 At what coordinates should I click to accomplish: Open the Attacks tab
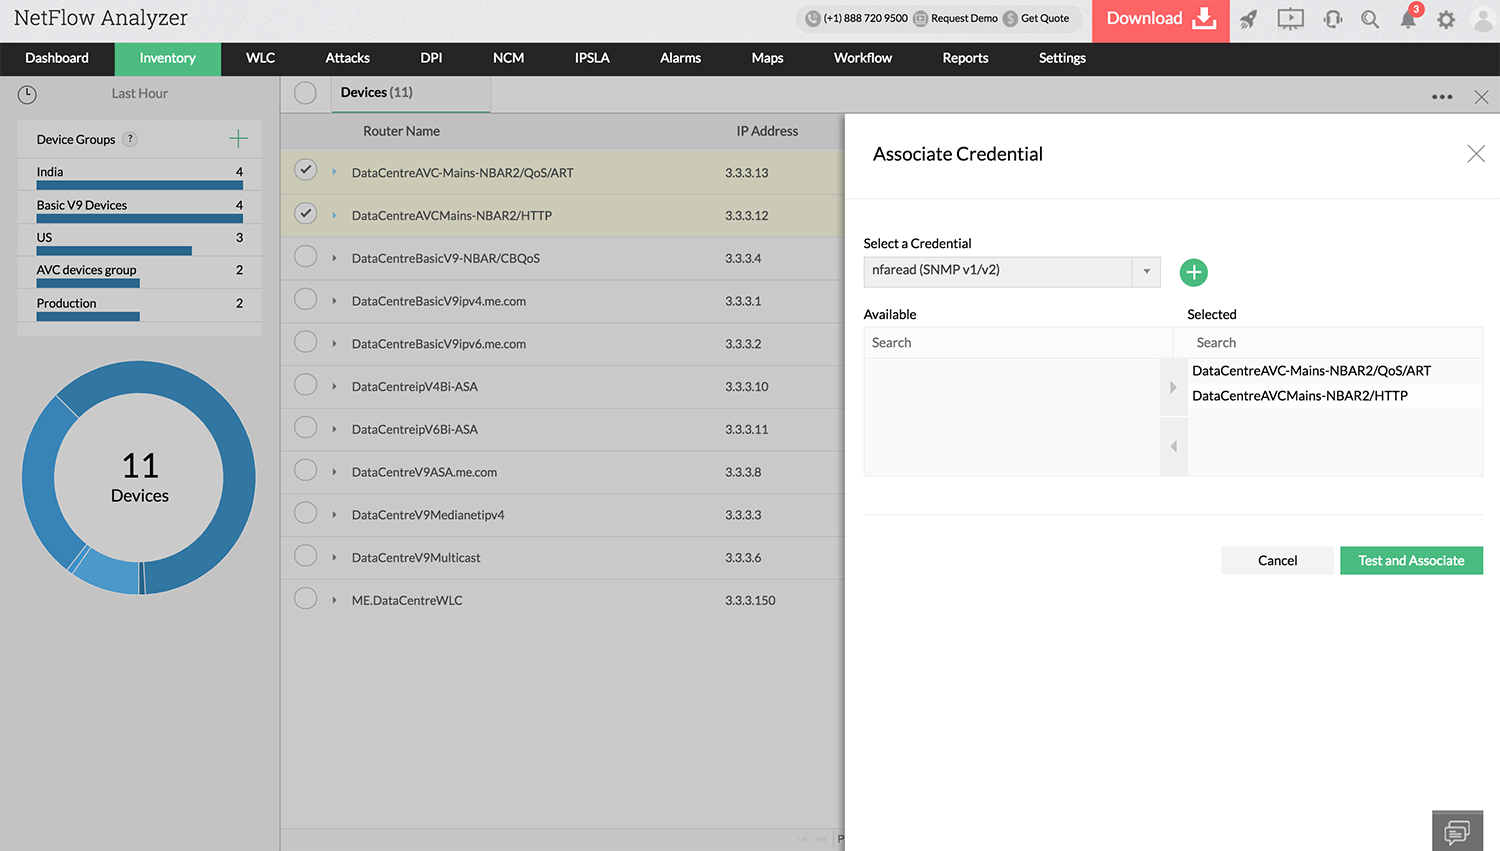[x=347, y=59]
